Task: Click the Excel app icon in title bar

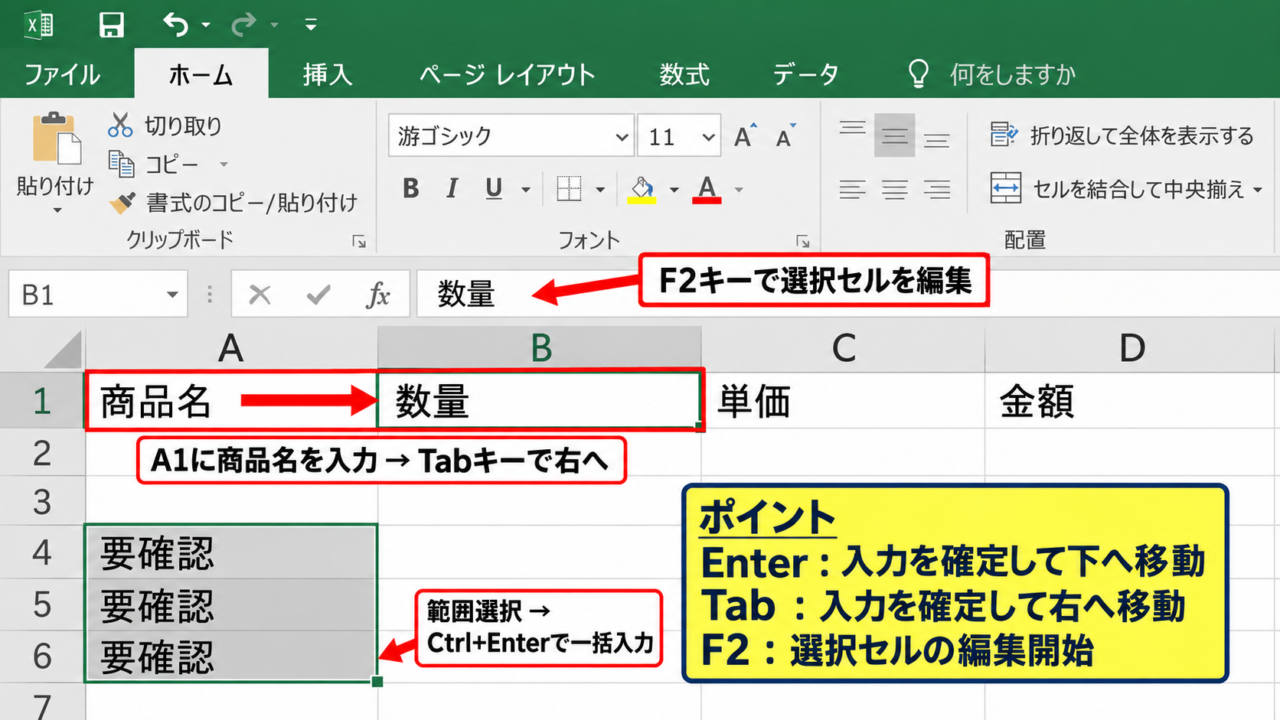Action: [39, 24]
